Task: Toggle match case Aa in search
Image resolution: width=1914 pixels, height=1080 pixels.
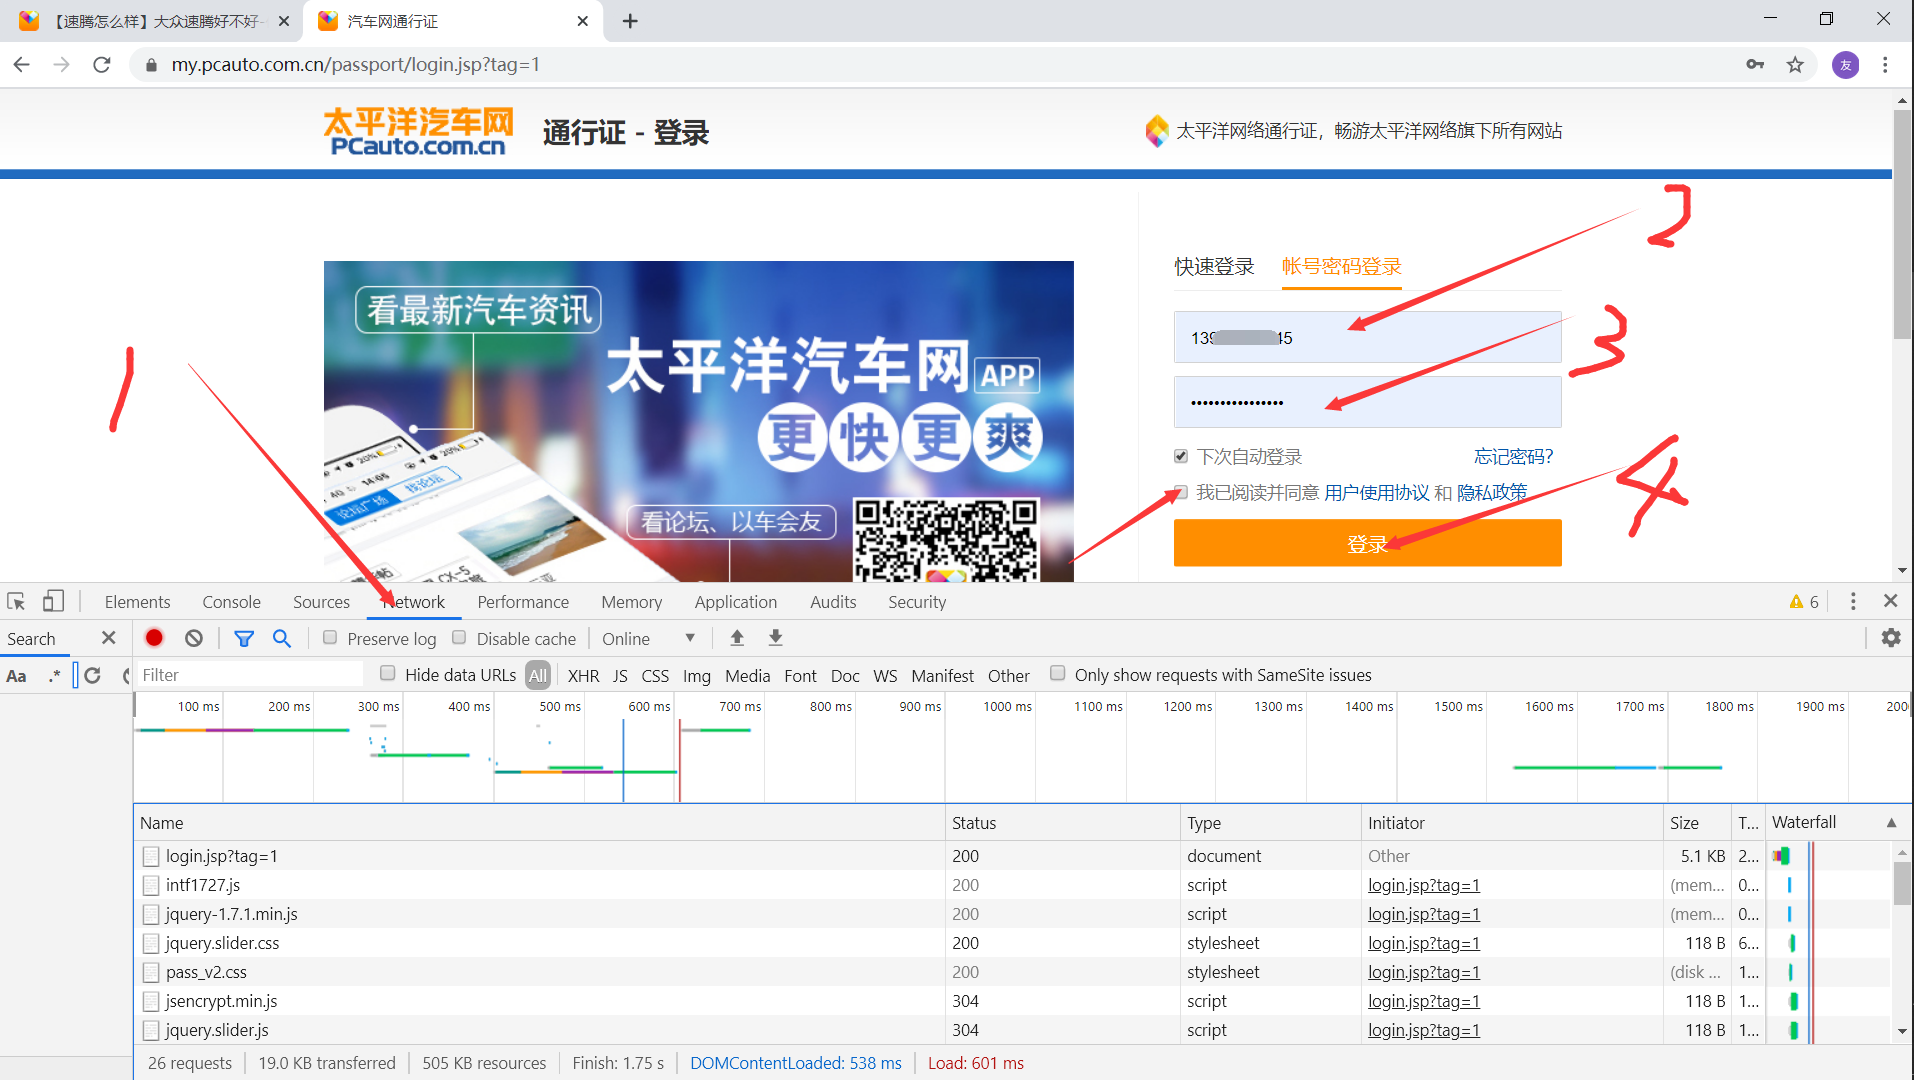Action: coord(16,676)
